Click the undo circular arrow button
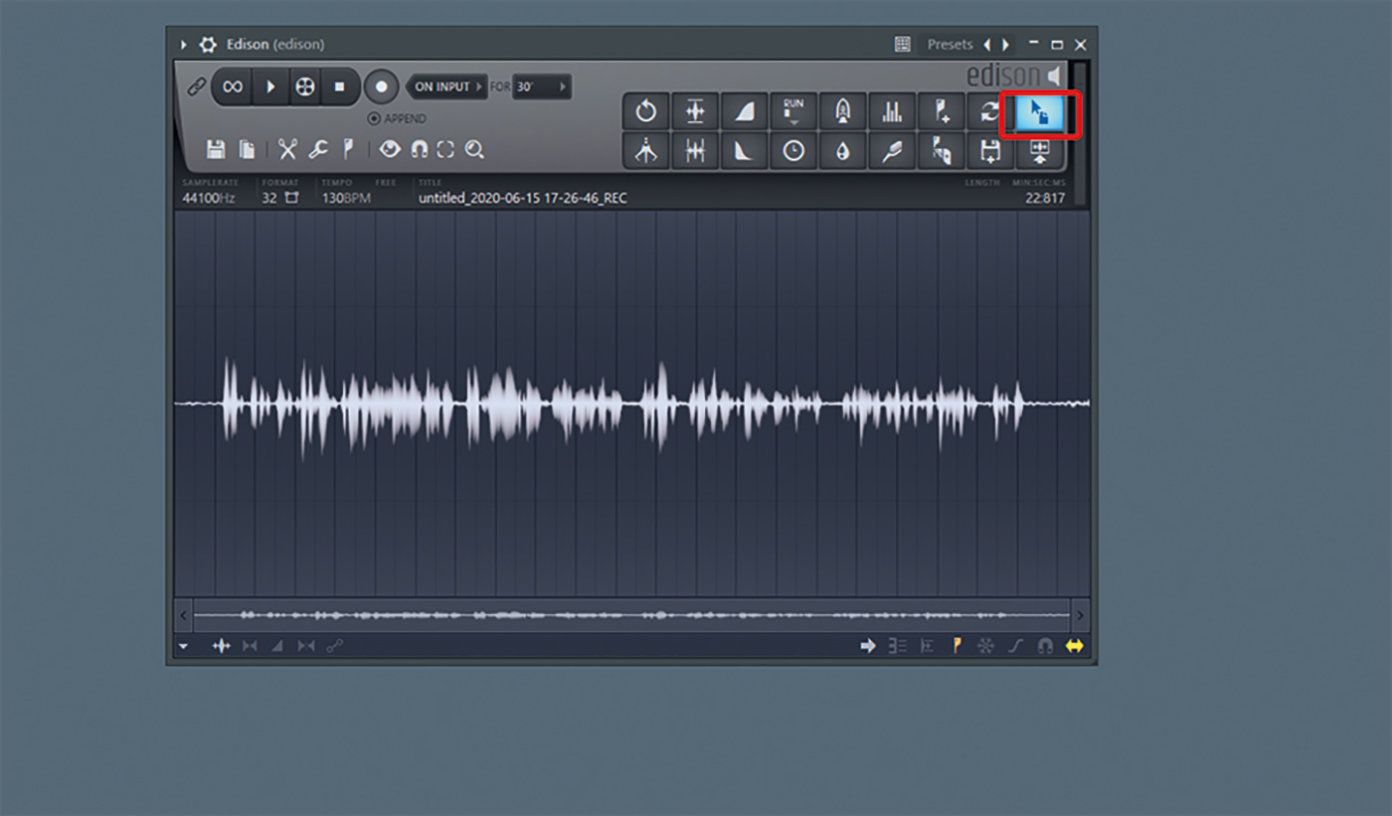Screen dimensions: 1392x816 pos(646,112)
